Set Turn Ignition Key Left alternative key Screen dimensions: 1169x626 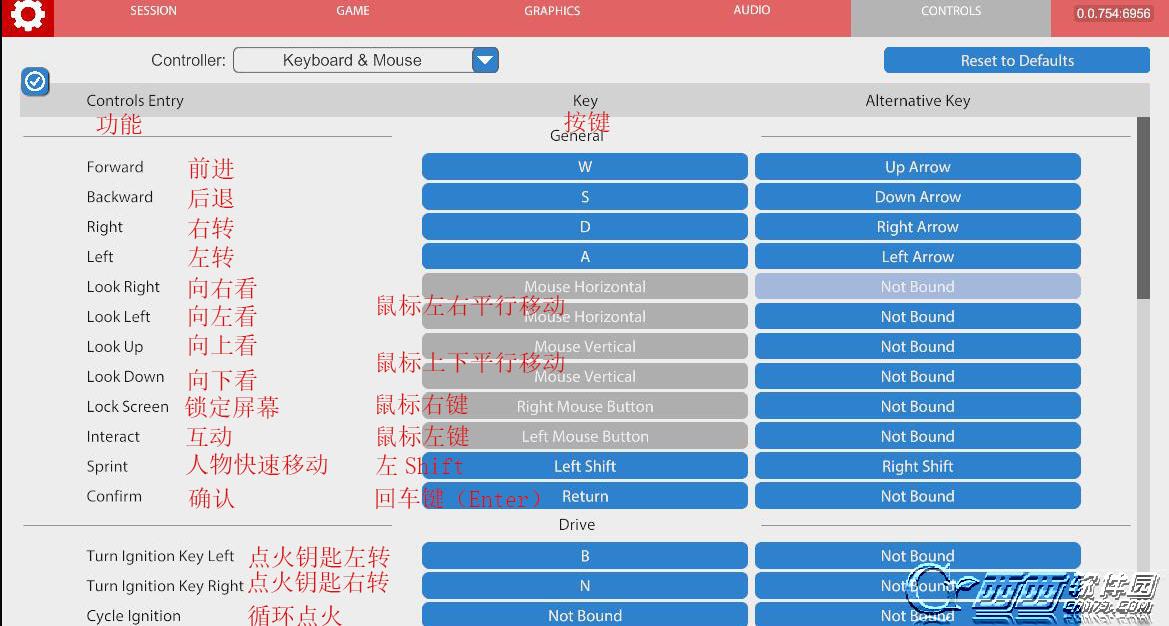pyautogui.click(x=918, y=556)
